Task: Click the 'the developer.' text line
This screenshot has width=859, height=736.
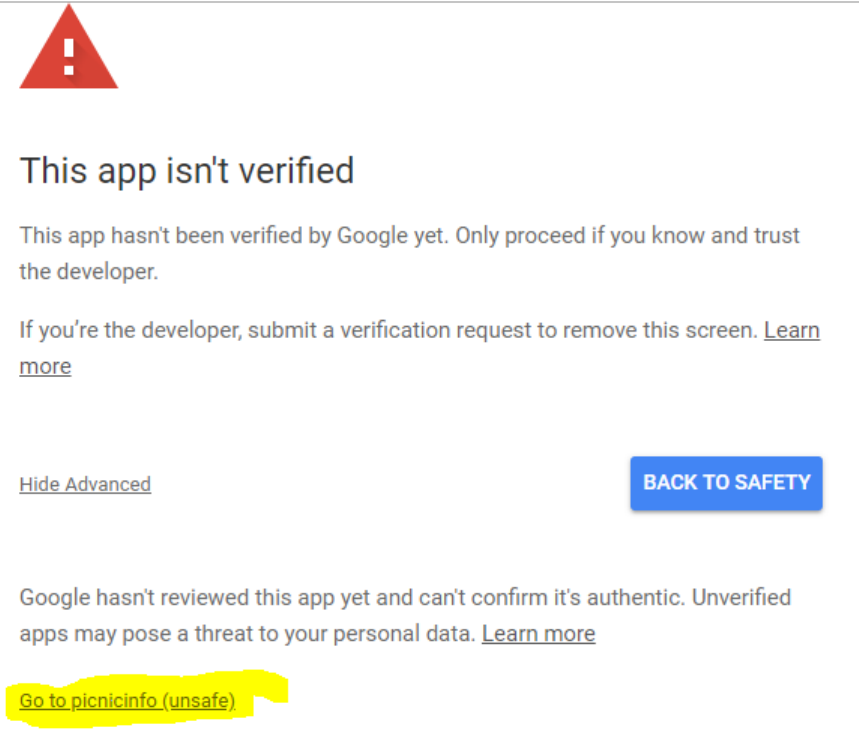Action: (89, 272)
